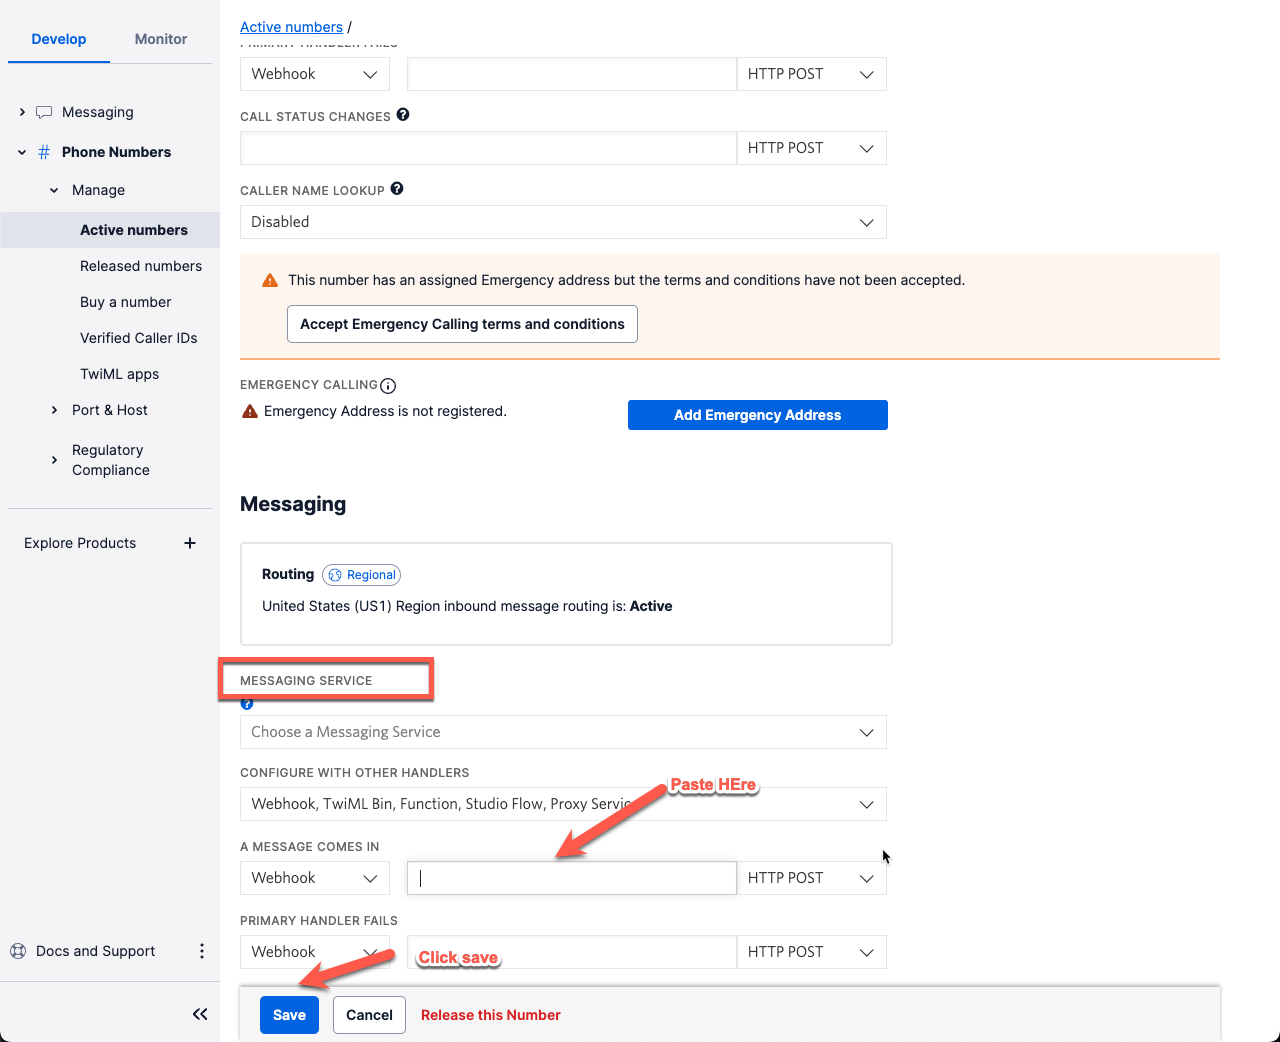This screenshot has width=1280, height=1042.
Task: Open the three-dot menu beside Docs and Support
Action: tap(202, 951)
